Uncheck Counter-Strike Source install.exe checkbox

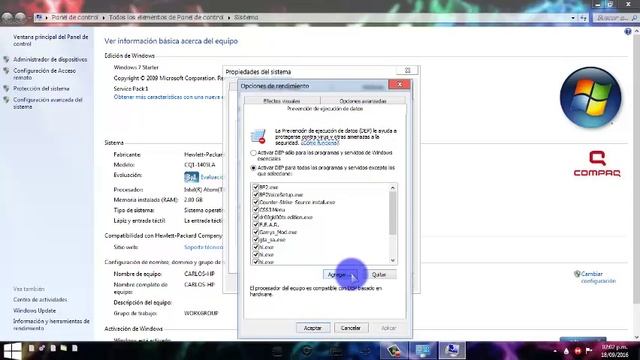coord(256,202)
